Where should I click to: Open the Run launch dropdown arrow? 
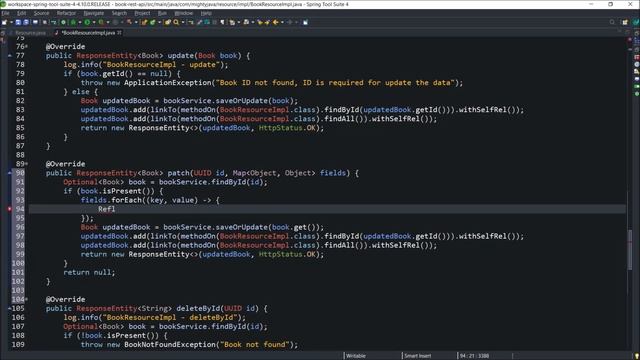(93, 22)
